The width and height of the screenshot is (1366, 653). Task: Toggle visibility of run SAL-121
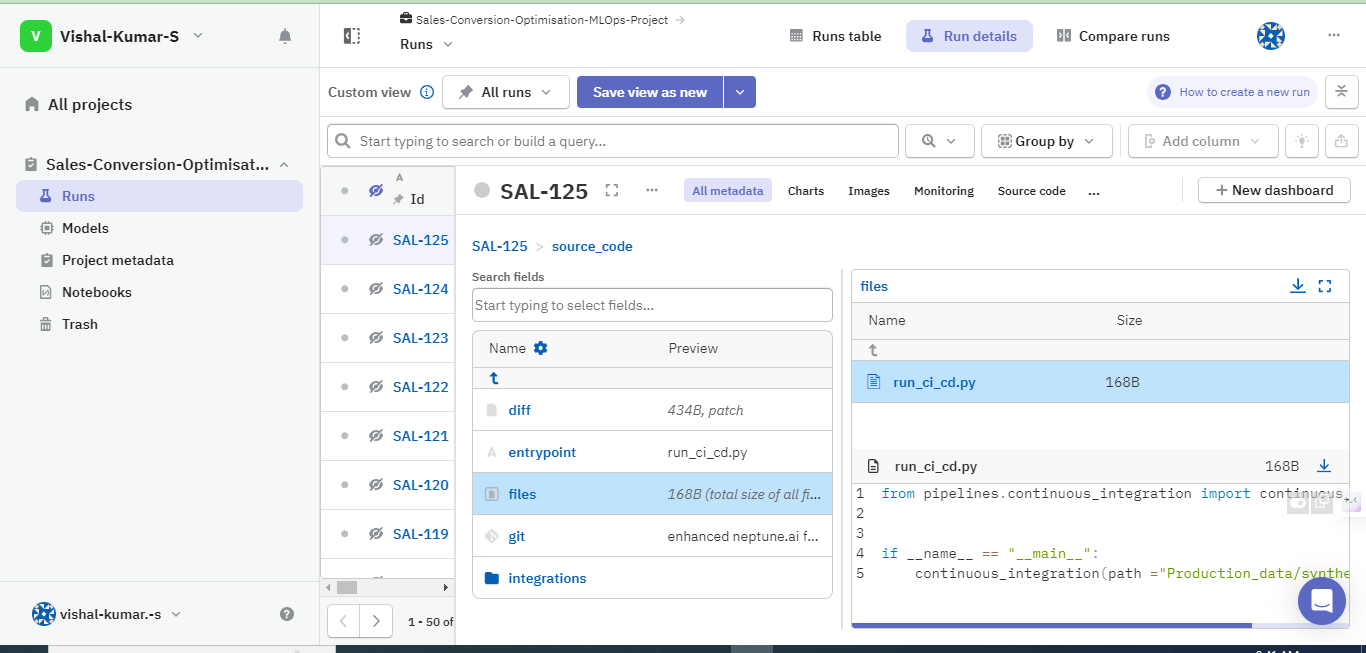376,436
